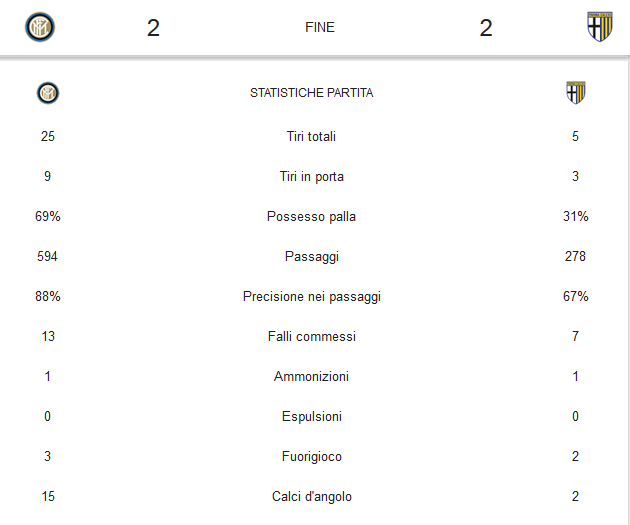Click the Inter crest in the score header

coord(40,27)
